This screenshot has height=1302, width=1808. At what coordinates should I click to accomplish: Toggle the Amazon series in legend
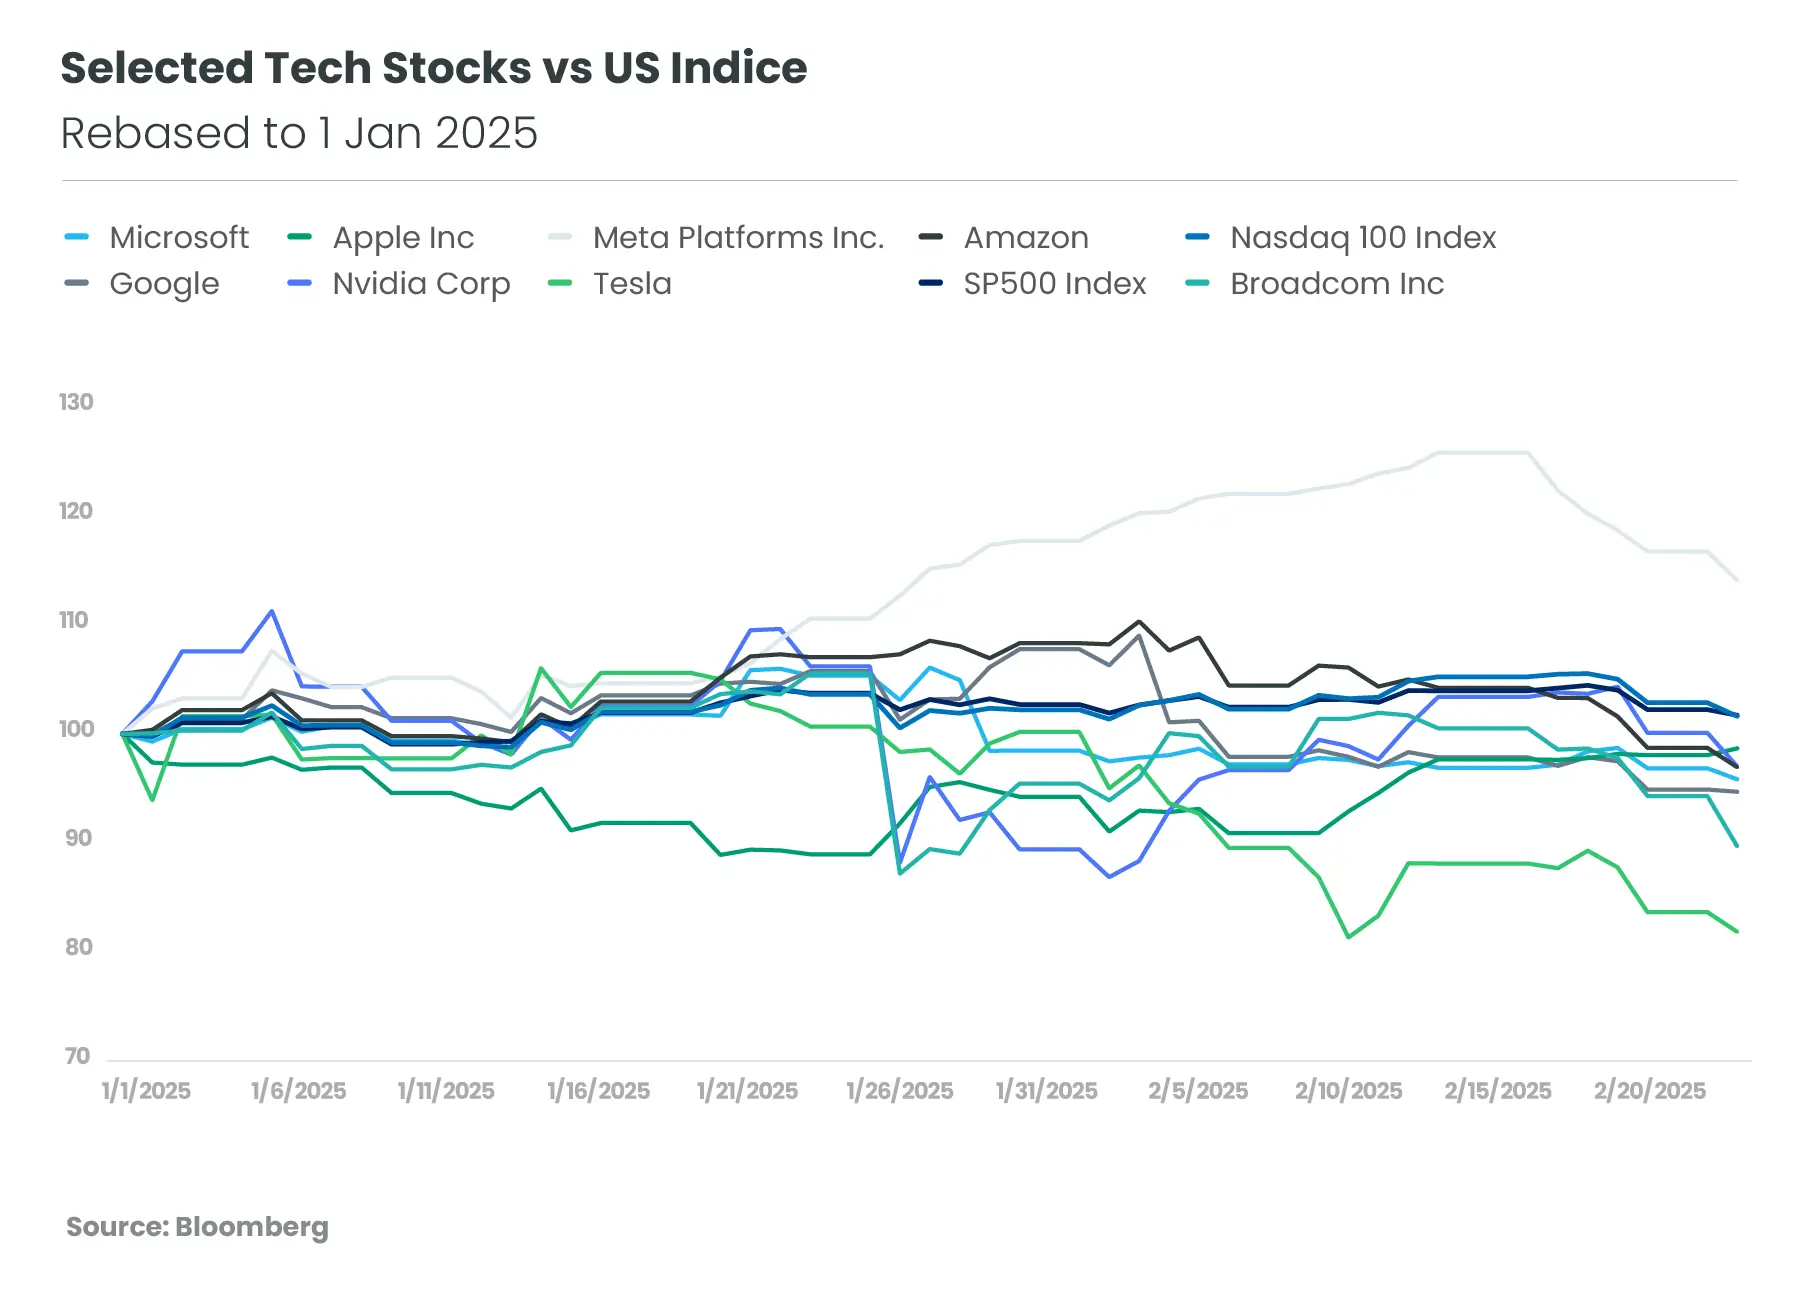(1025, 238)
